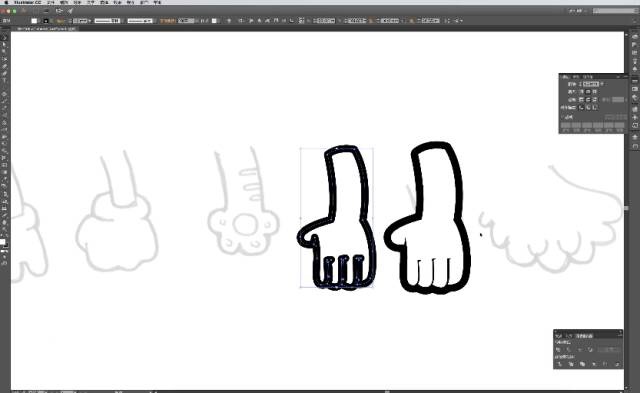This screenshot has width=640, height=393.
Task: Click Merge pathfinder icon
Action: pos(582,364)
